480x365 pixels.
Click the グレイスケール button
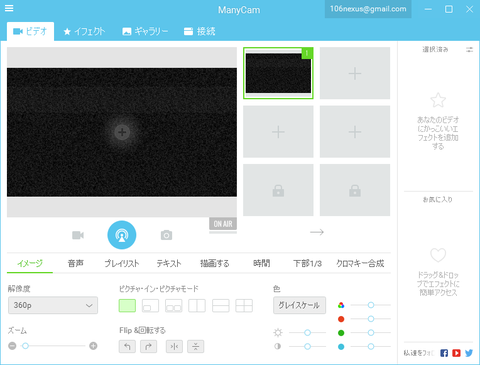click(x=299, y=305)
